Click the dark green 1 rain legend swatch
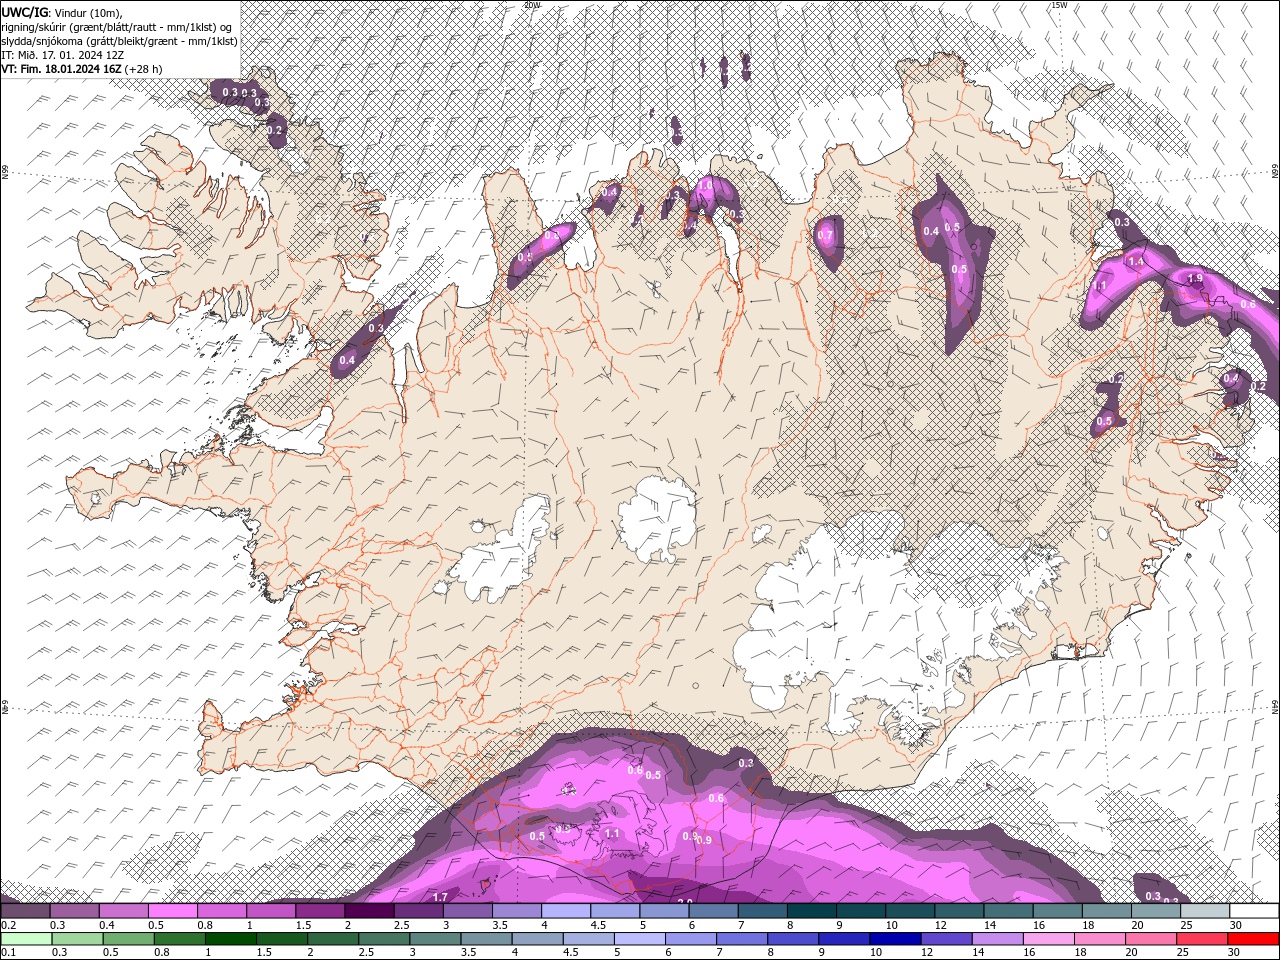Screen dimensions: 1280x960 (x=230, y=939)
